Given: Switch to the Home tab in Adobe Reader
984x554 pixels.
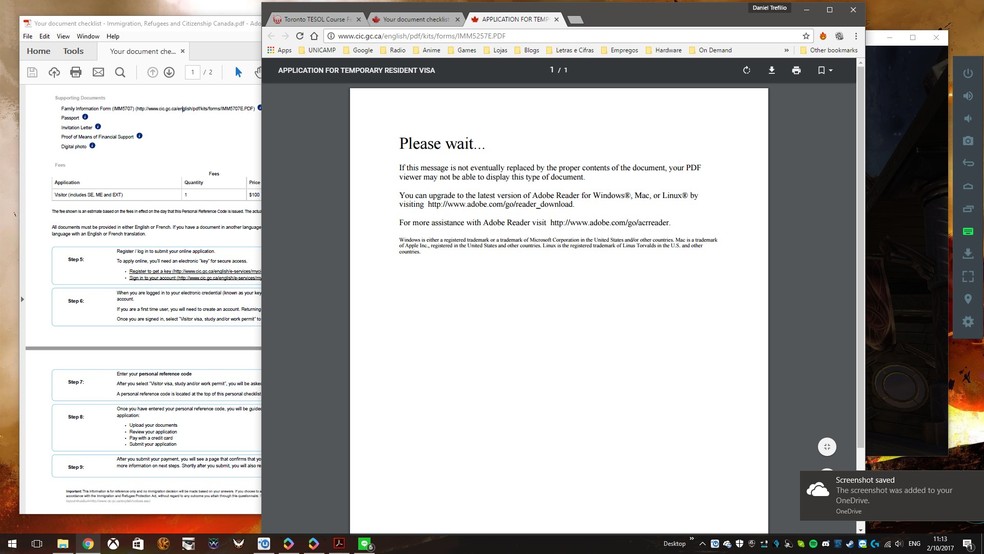Looking at the screenshot, I should pos(38,51).
